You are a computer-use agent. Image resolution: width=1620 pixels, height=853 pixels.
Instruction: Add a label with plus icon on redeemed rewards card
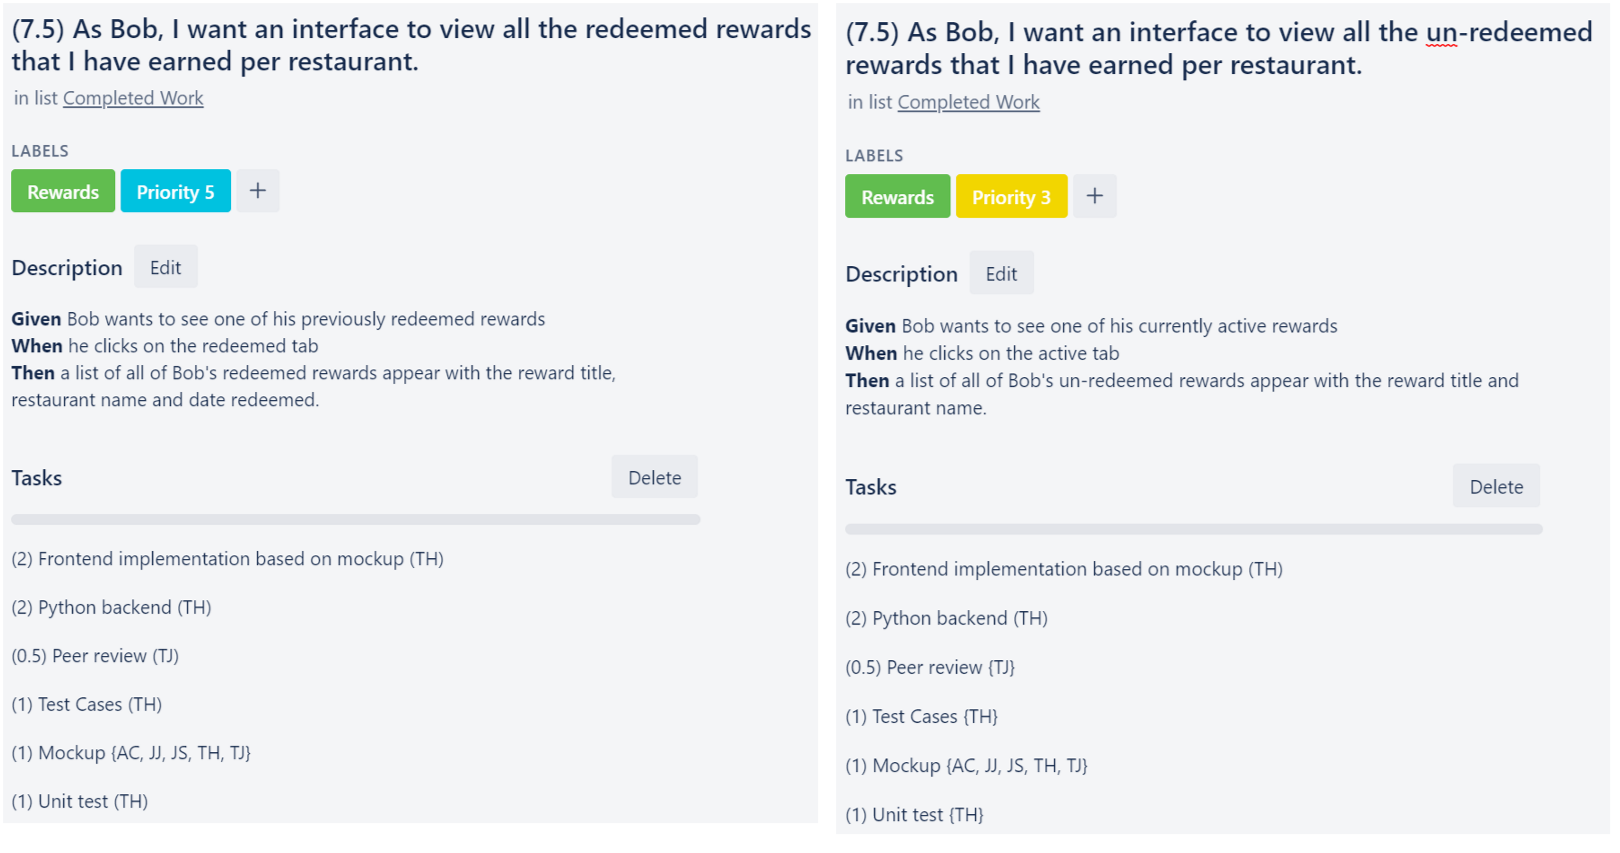point(258,191)
